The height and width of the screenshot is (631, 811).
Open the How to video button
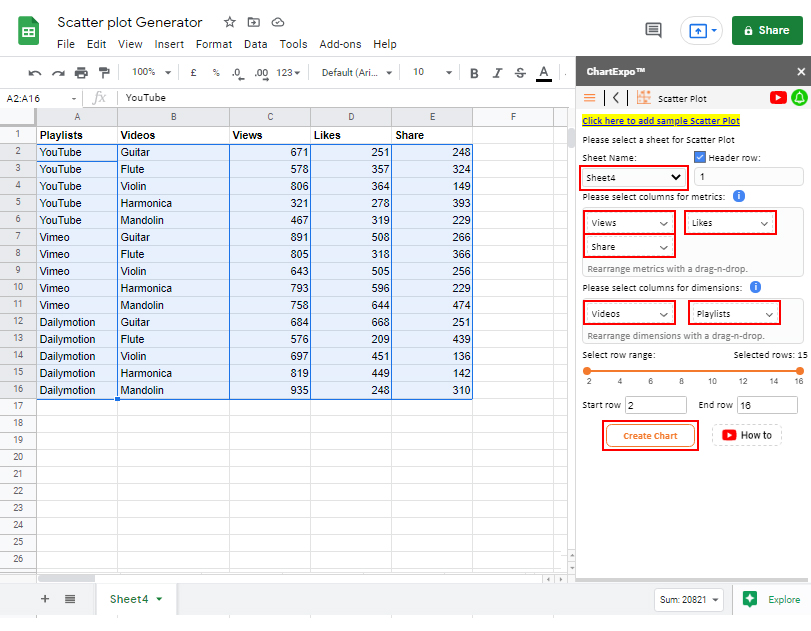click(x=747, y=435)
